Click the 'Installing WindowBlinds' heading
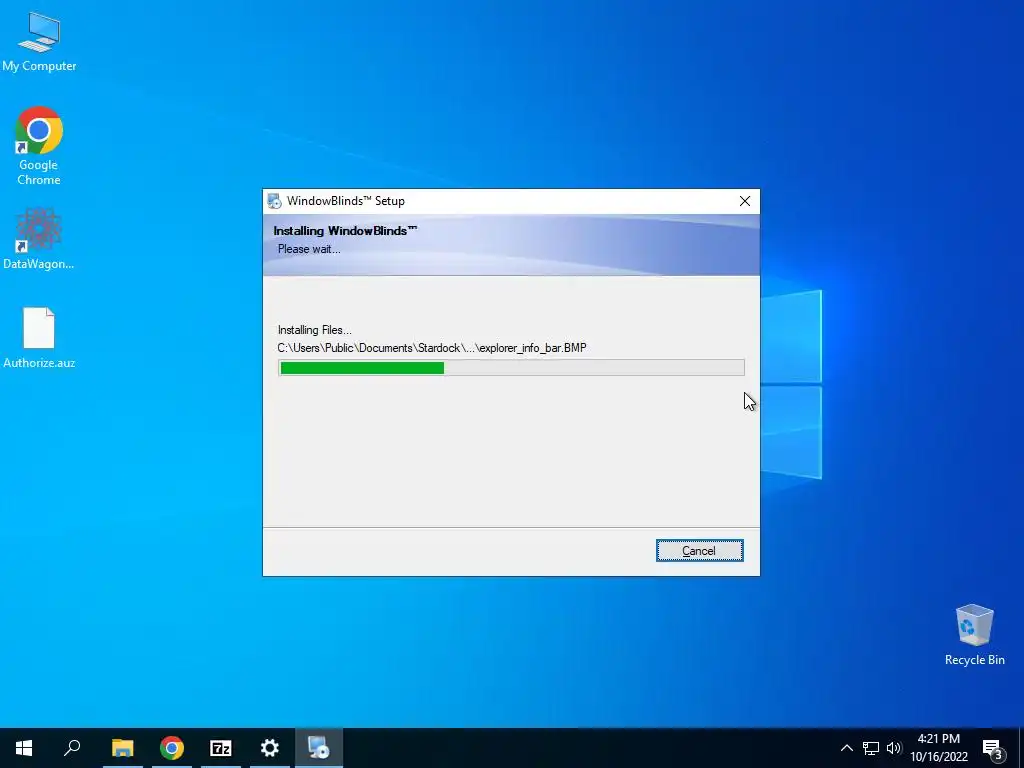This screenshot has width=1024, height=768. [345, 231]
